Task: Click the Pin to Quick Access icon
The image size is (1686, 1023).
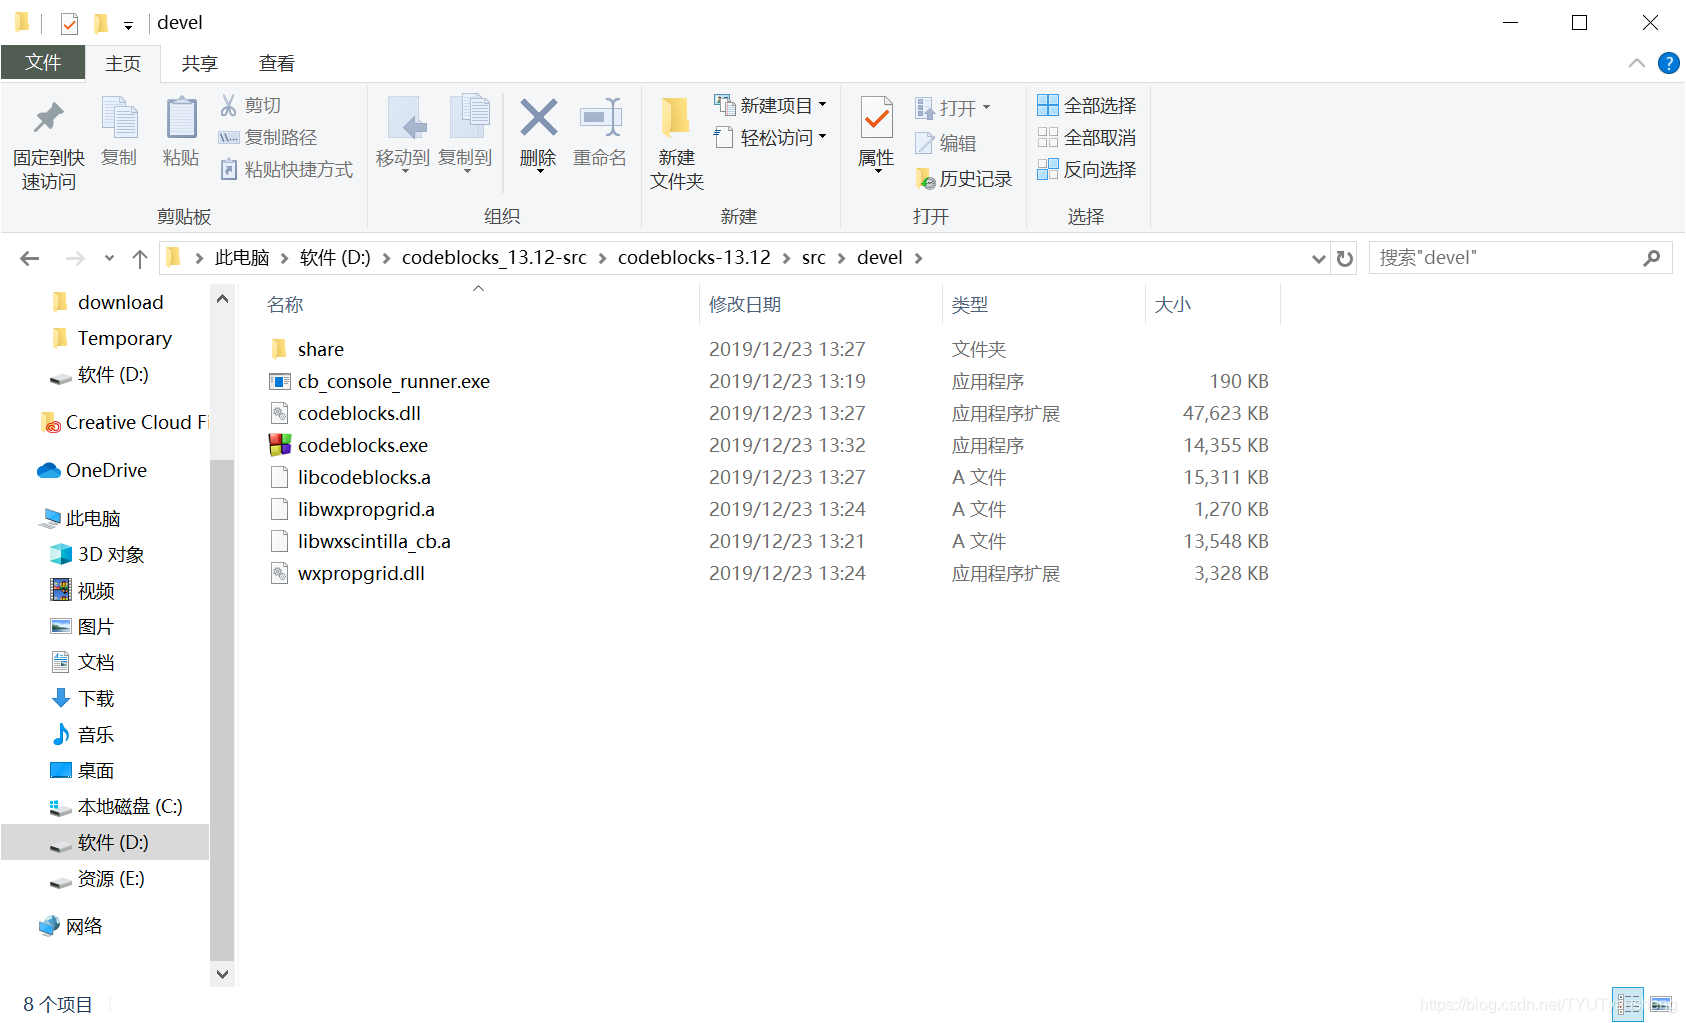Action: pyautogui.click(x=48, y=118)
